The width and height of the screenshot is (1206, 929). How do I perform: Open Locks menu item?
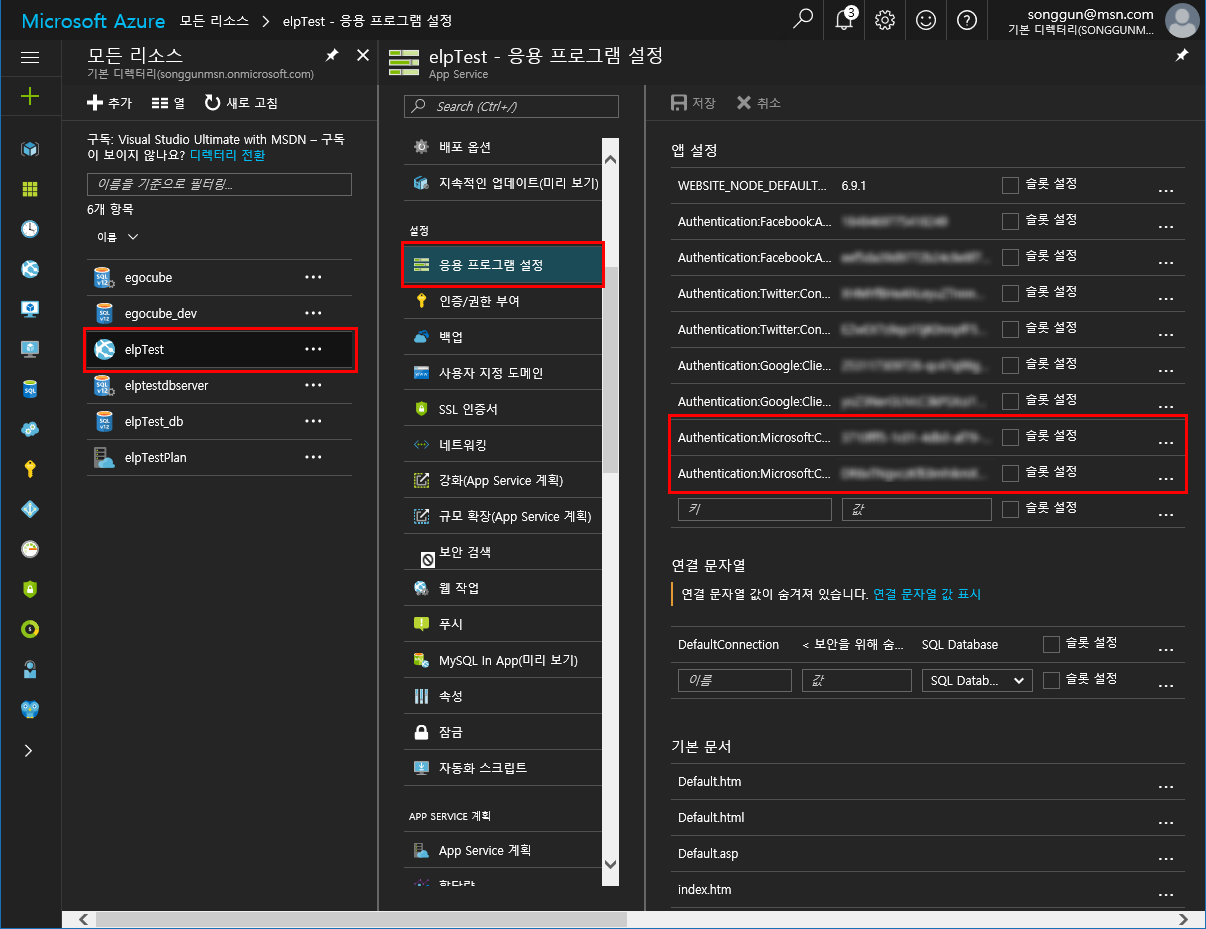click(503, 732)
